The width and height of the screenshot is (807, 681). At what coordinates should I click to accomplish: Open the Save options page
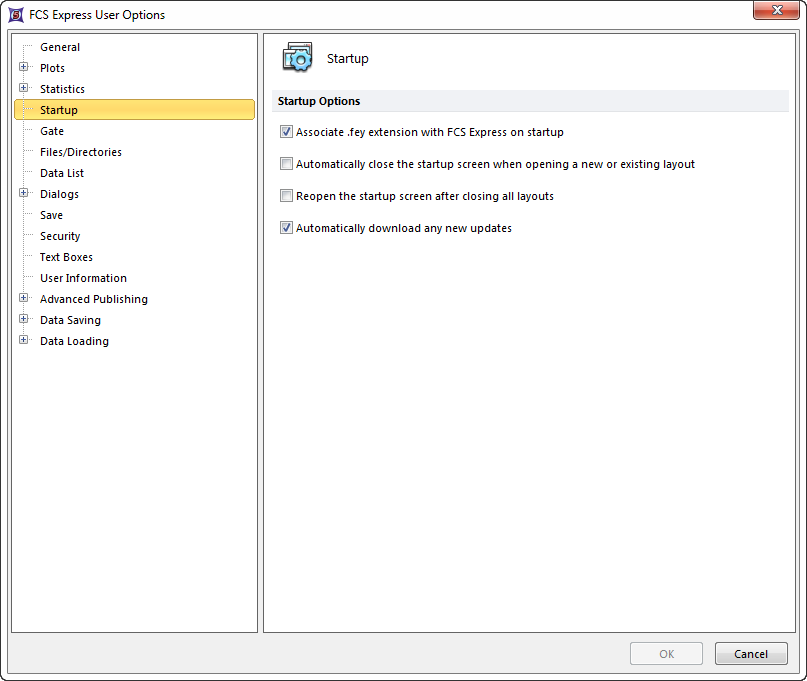point(51,215)
